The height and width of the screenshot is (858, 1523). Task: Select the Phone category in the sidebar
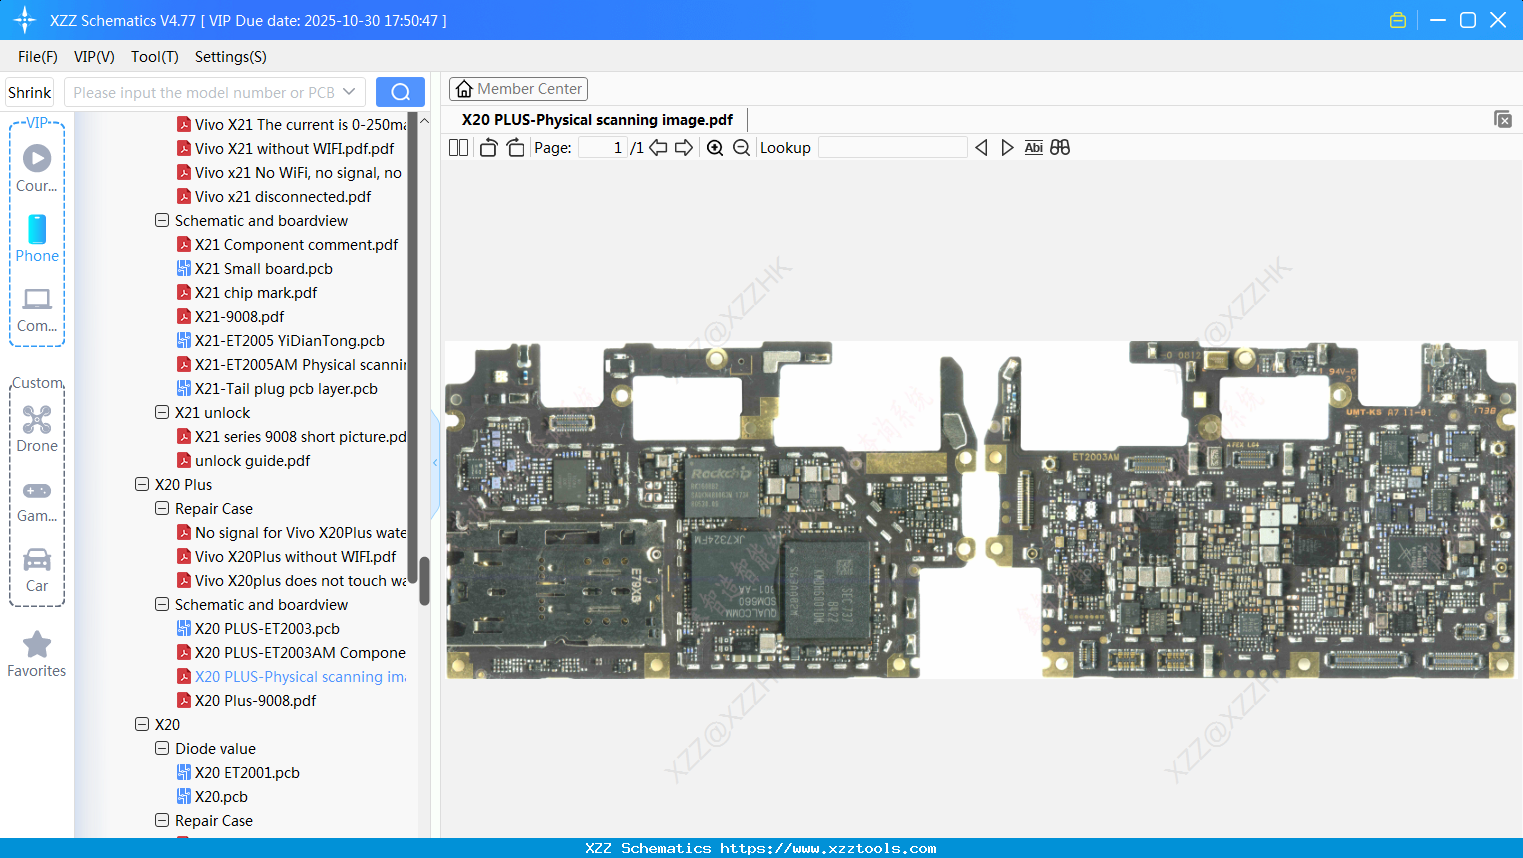pyautogui.click(x=37, y=238)
